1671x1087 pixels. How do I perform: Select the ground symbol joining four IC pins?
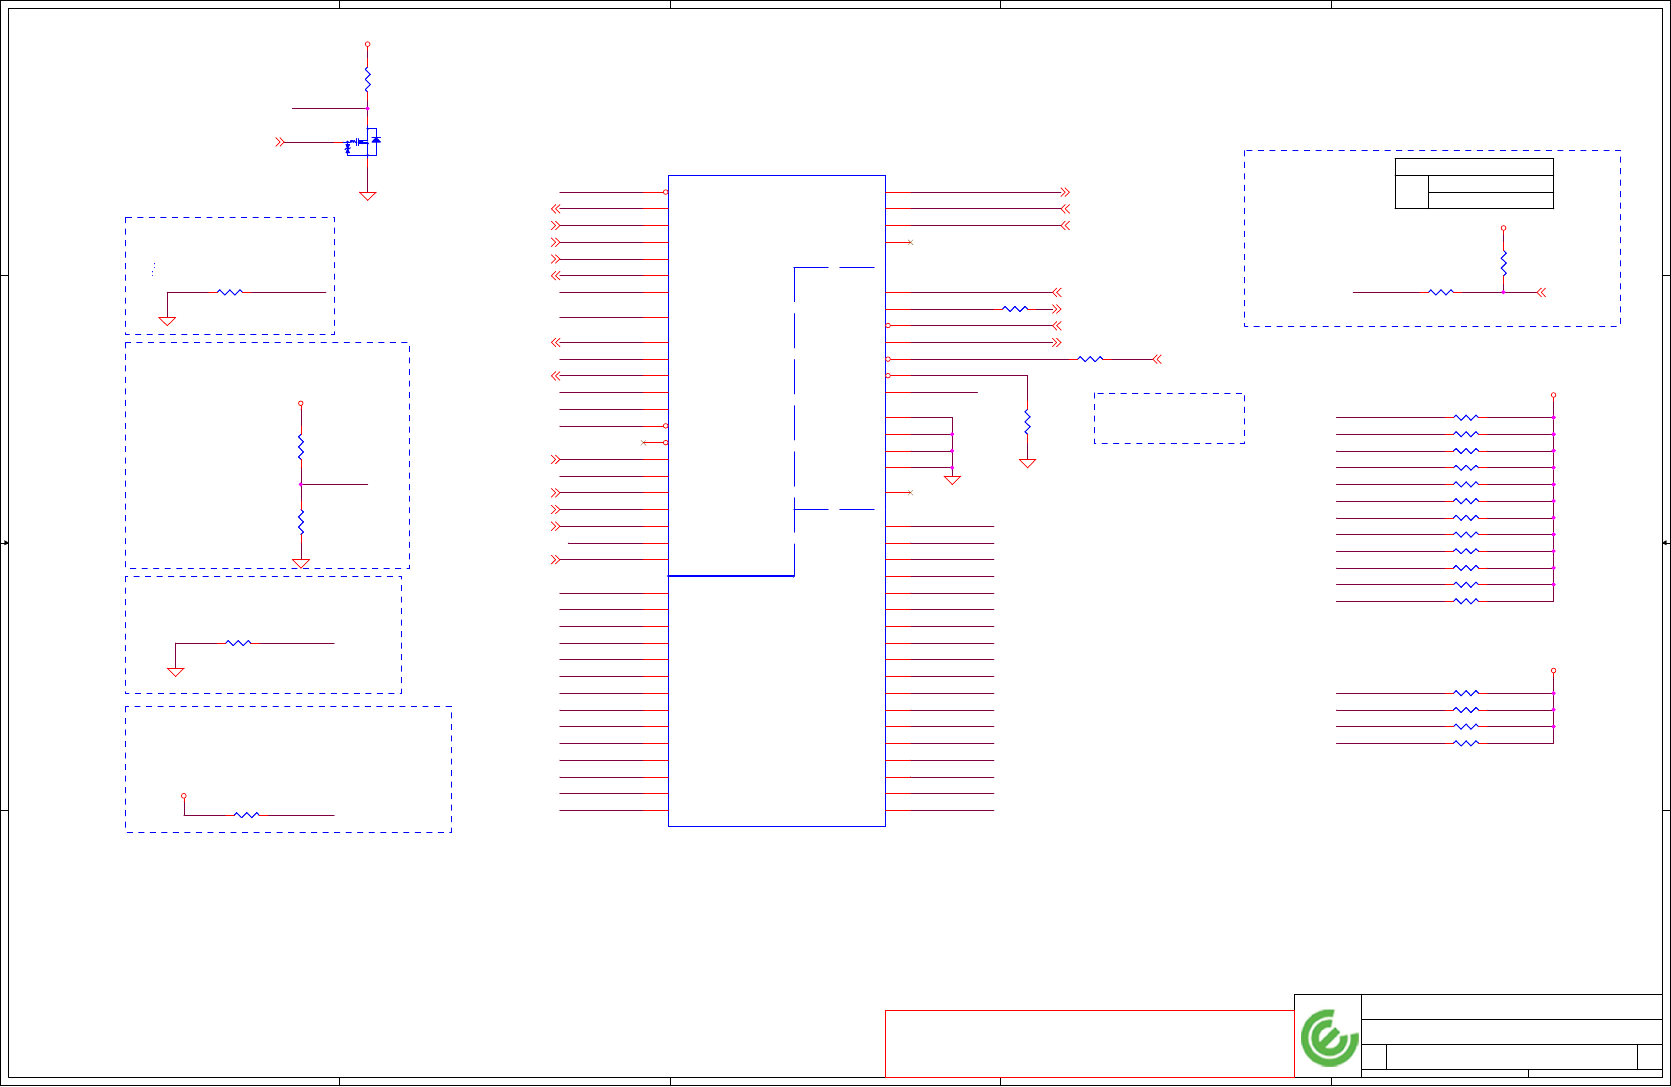952,480
